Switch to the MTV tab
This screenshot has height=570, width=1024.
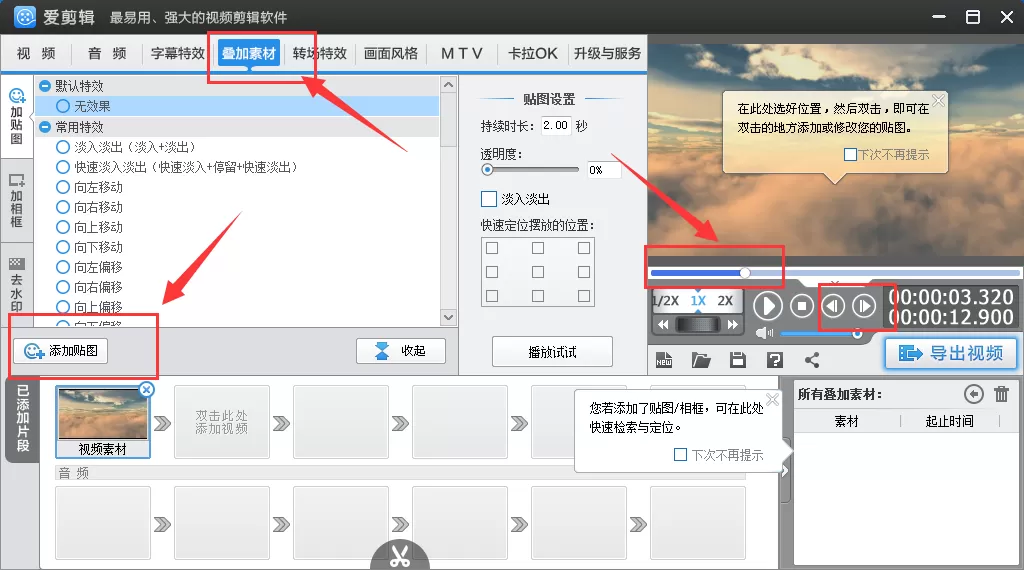coord(462,54)
